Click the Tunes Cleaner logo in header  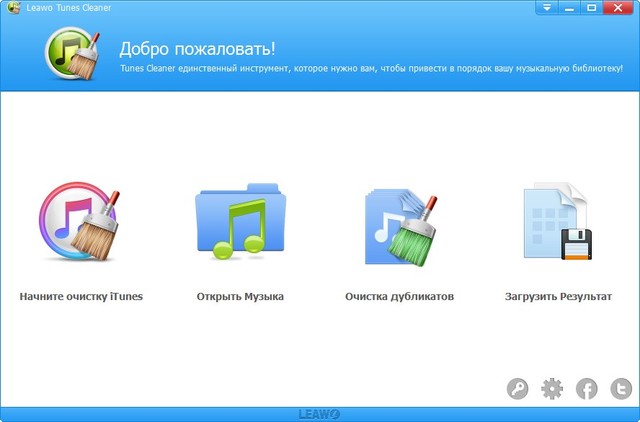[72, 53]
